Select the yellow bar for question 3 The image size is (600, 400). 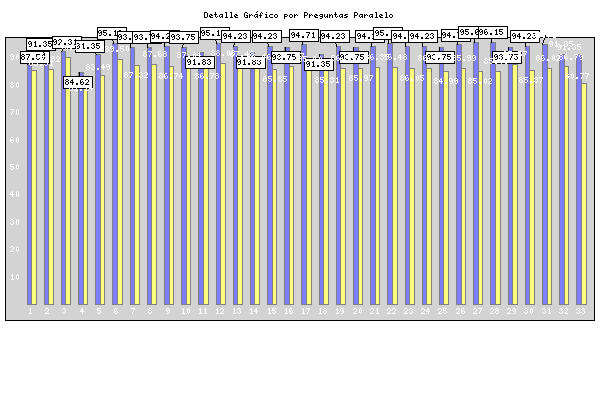point(68,181)
